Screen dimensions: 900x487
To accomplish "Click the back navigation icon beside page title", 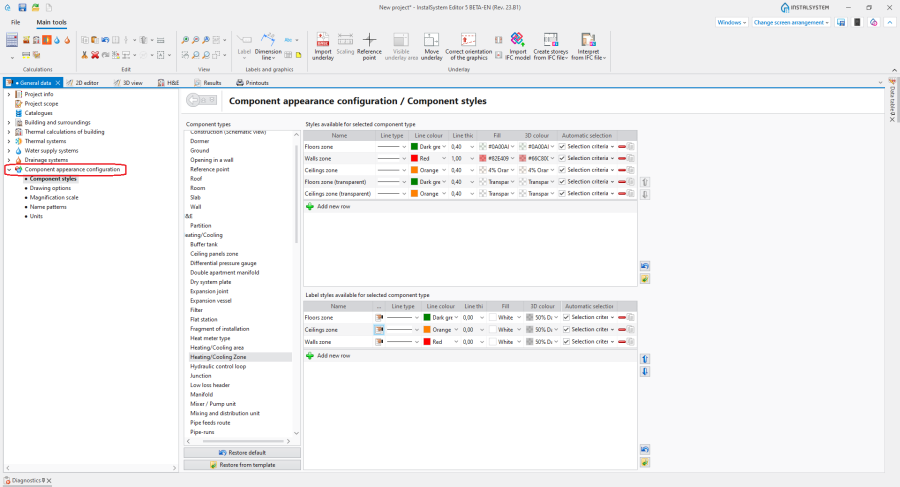I will coord(193,101).
